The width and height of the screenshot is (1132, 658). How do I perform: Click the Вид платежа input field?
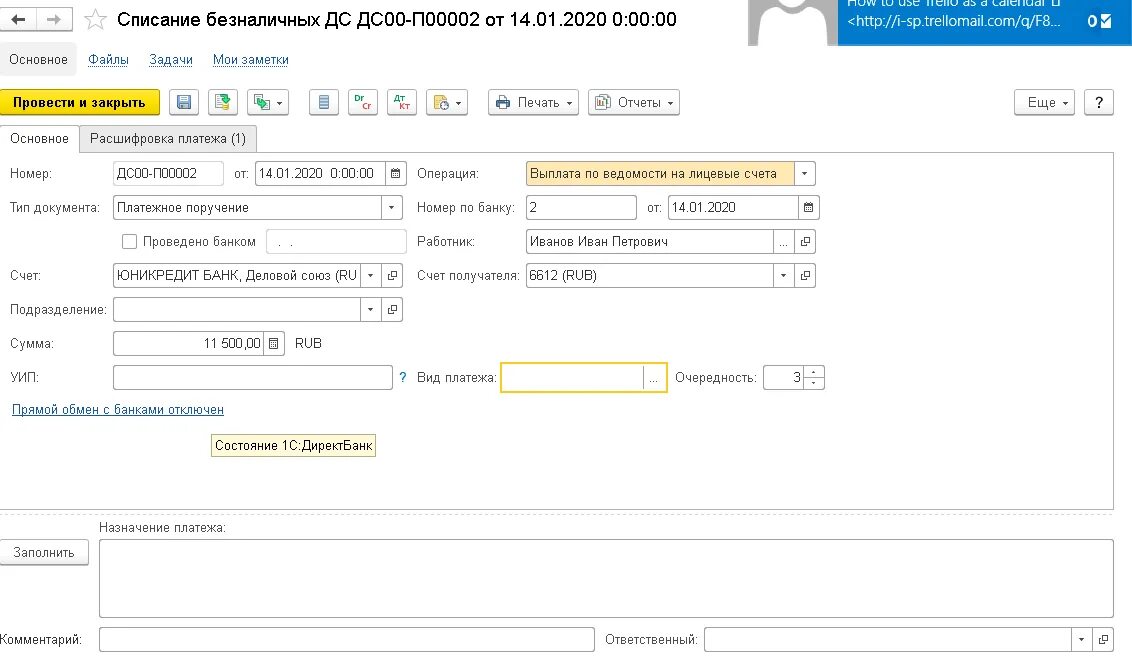(x=572, y=378)
